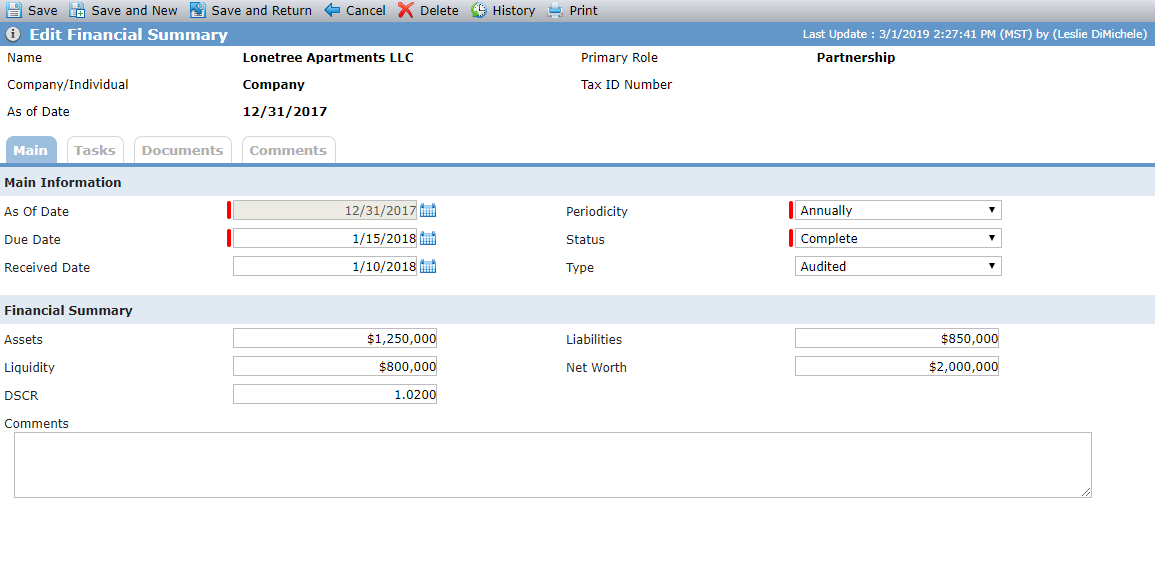Click the red X Delete icon
Screen dimensions: 1155x564
pyautogui.click(x=406, y=10)
